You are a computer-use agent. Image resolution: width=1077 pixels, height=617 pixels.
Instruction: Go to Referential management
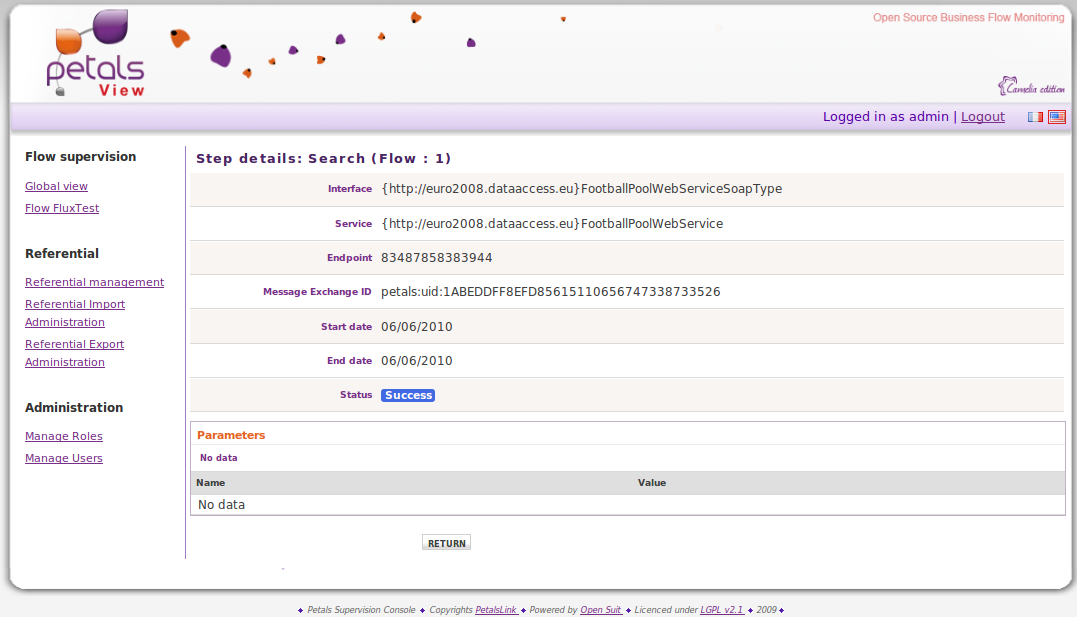[94, 282]
